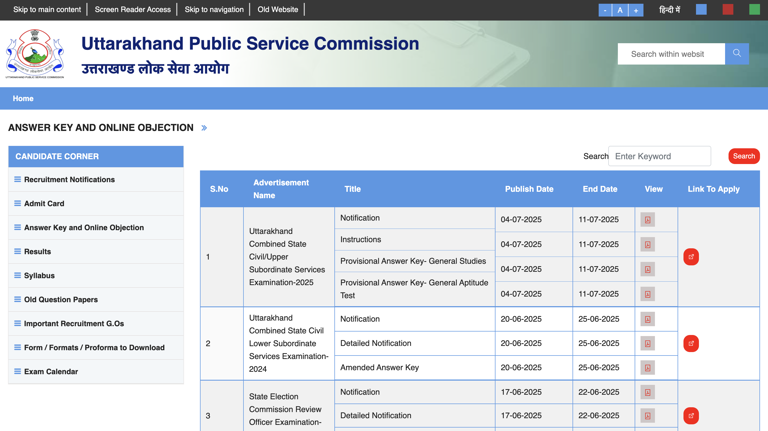Switch language to Hindi

click(x=669, y=10)
